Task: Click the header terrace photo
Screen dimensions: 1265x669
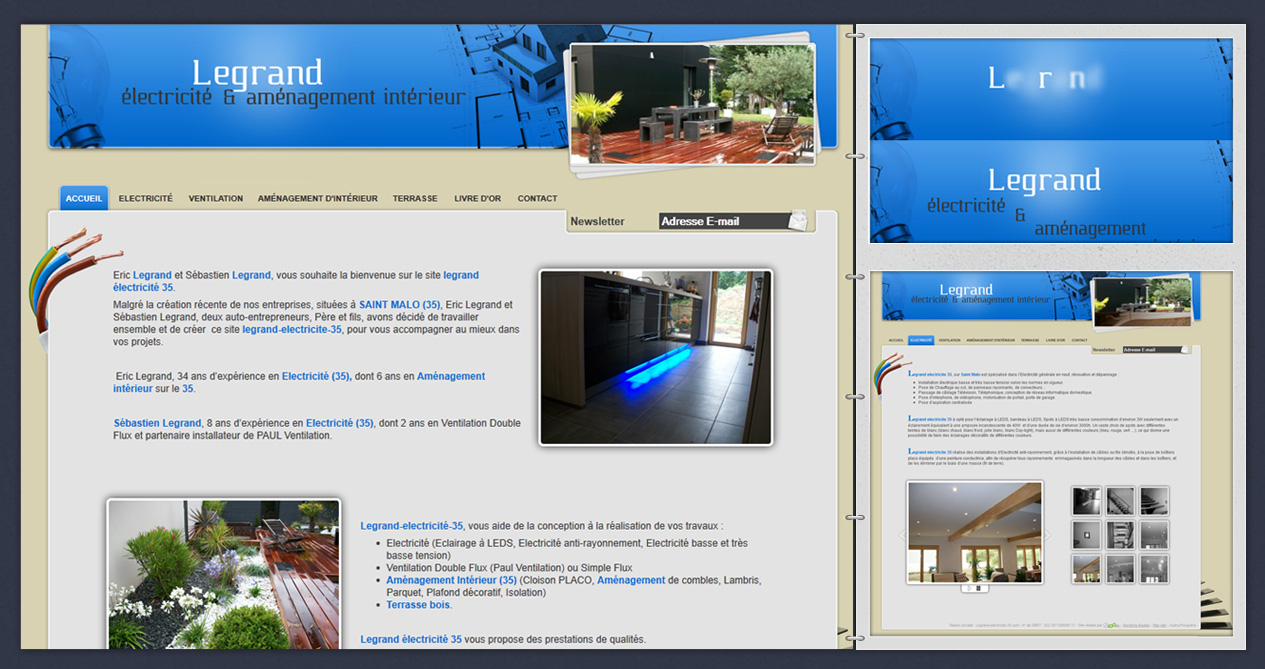Action: [691, 103]
